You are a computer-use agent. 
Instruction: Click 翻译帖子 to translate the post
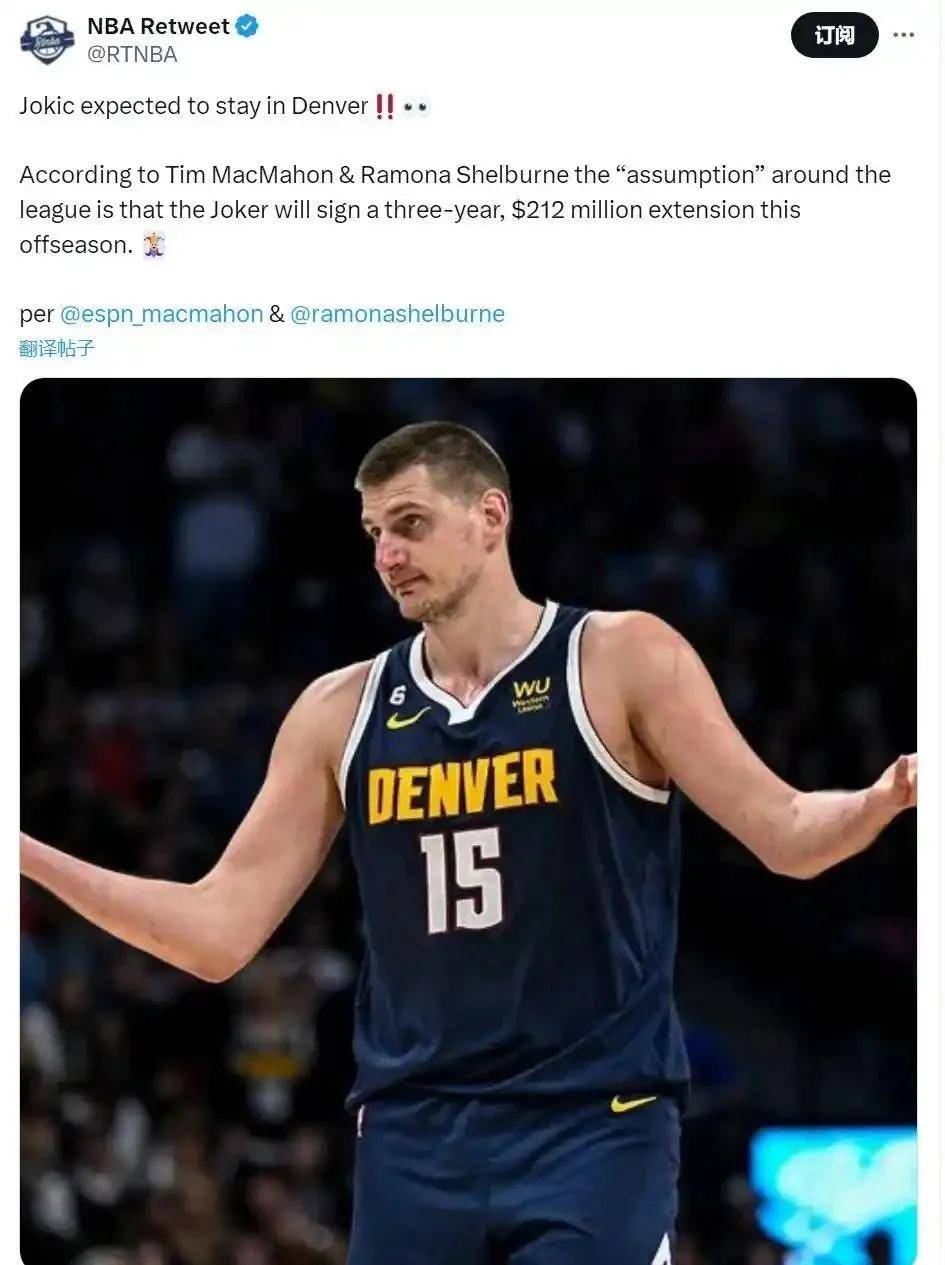(x=57, y=349)
